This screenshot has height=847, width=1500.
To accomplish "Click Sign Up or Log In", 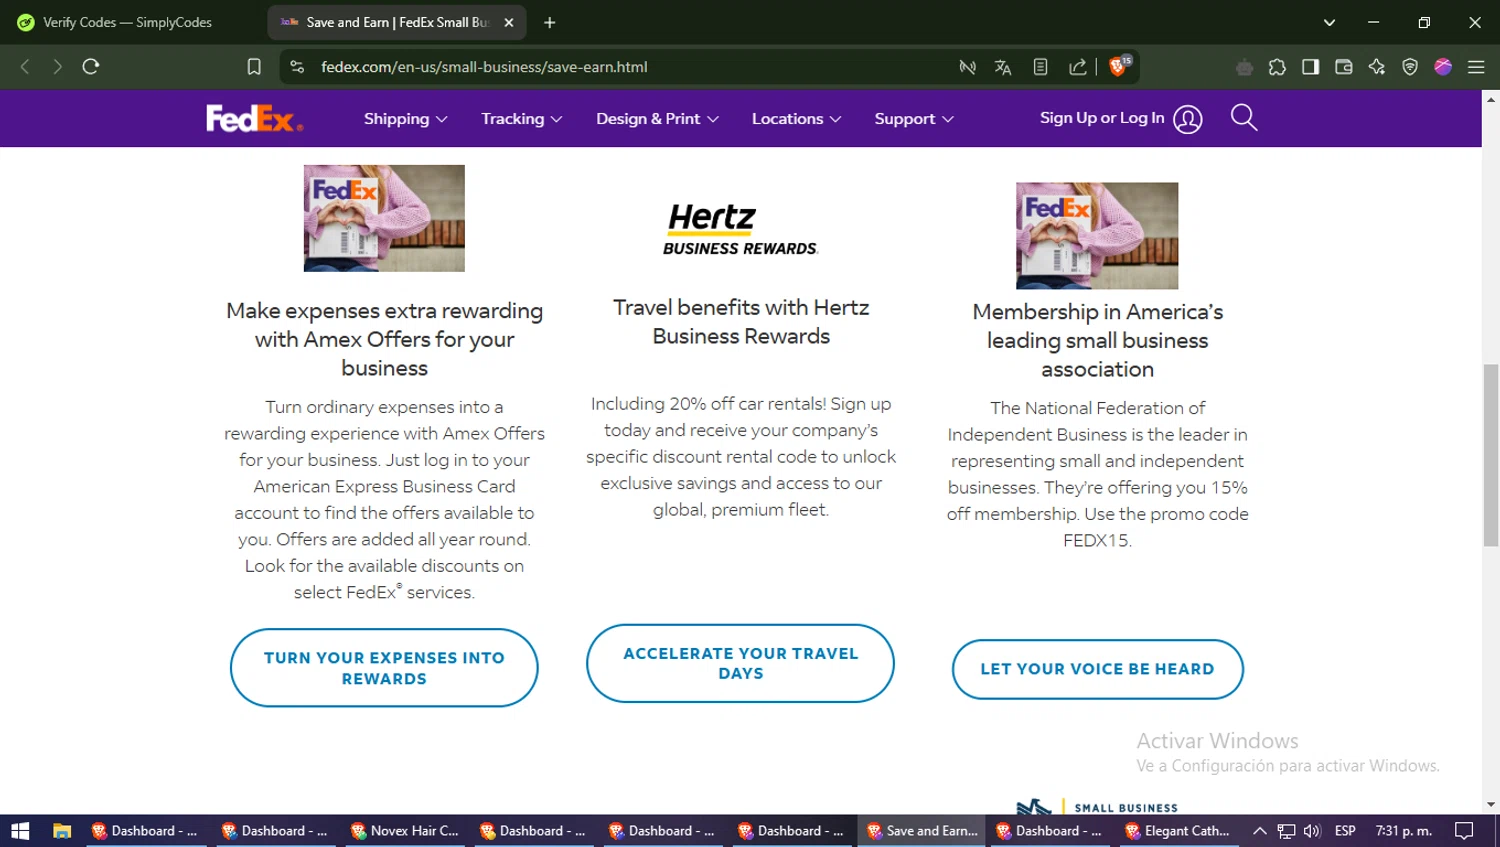I will tap(1102, 118).
